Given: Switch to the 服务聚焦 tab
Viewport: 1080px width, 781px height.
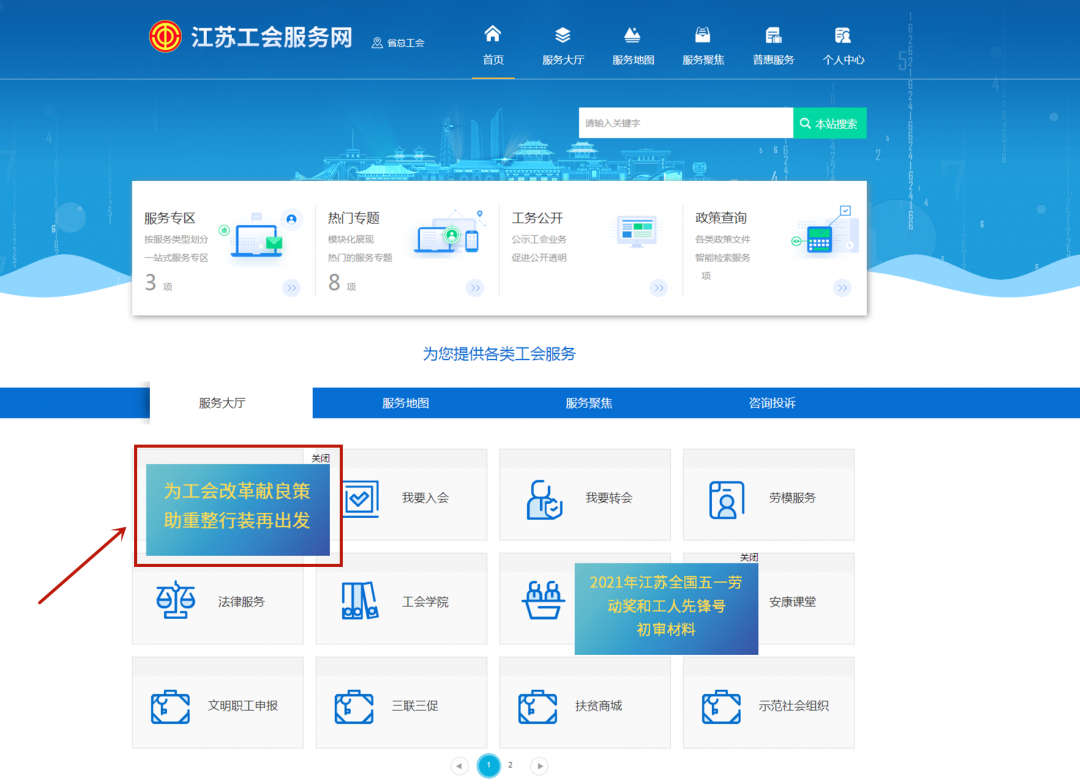Looking at the screenshot, I should pos(588,403).
